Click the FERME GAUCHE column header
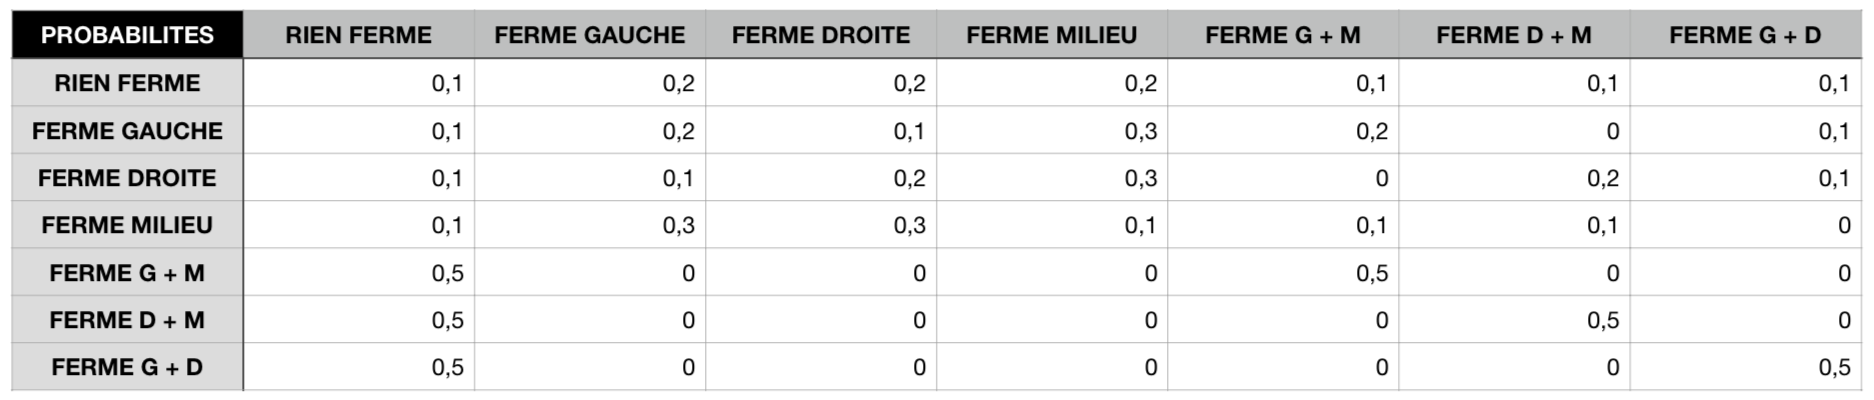Image resolution: width=1874 pixels, height=400 pixels. [590, 35]
